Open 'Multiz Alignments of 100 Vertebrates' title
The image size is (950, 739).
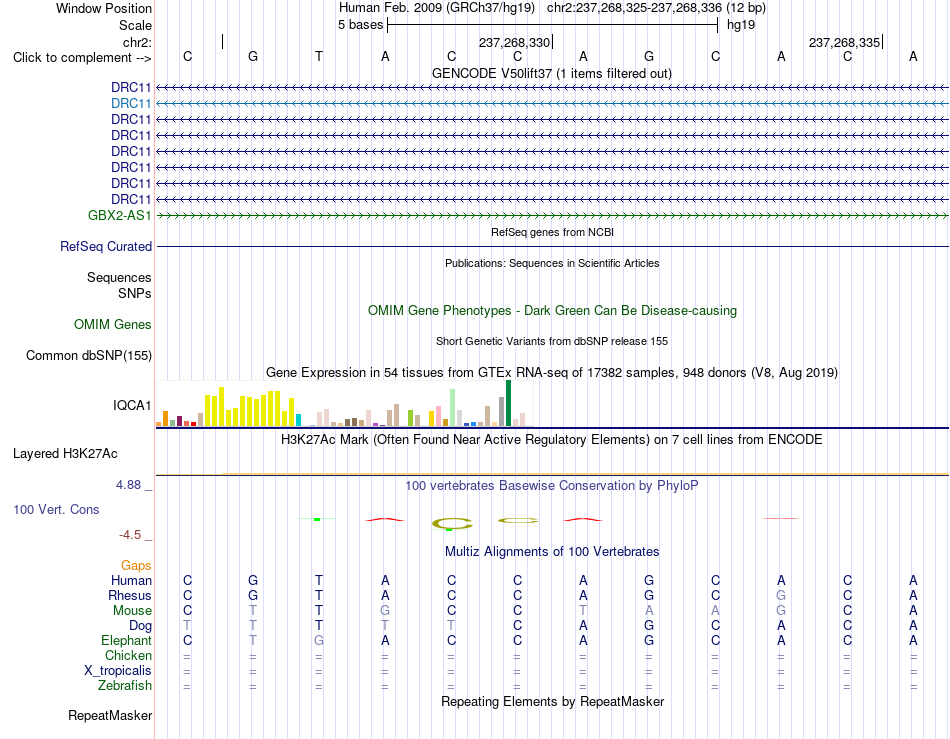point(552,551)
